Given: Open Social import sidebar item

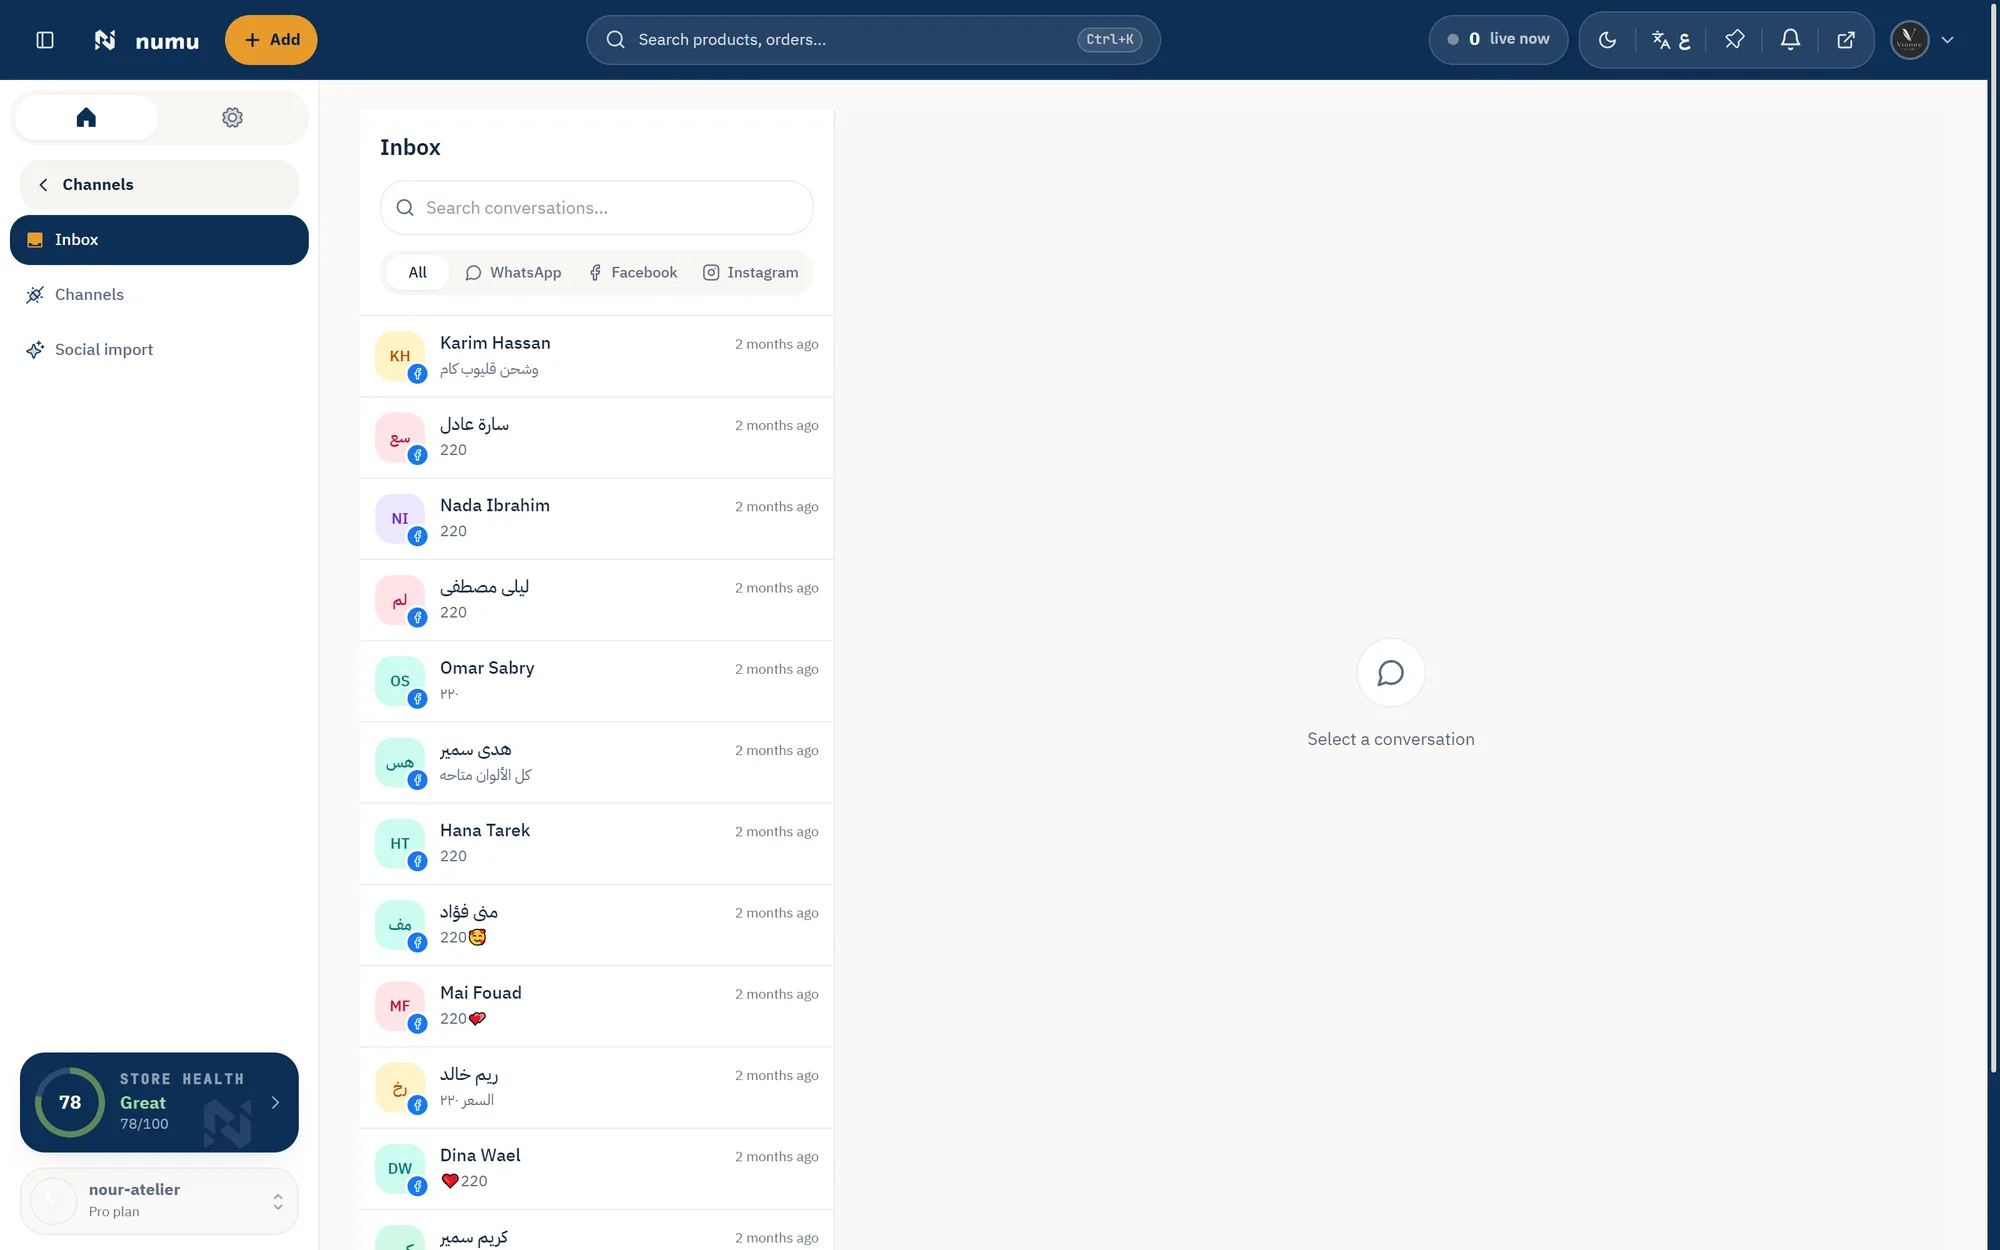Looking at the screenshot, I should (159, 350).
